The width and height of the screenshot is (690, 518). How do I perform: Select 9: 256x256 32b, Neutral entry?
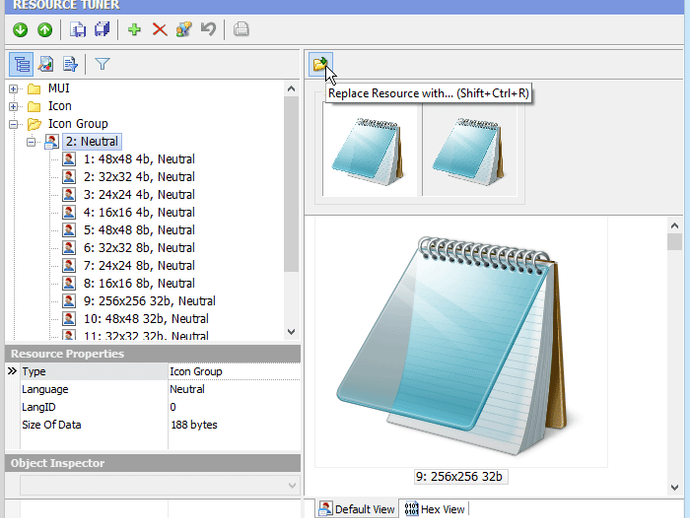[150, 301]
